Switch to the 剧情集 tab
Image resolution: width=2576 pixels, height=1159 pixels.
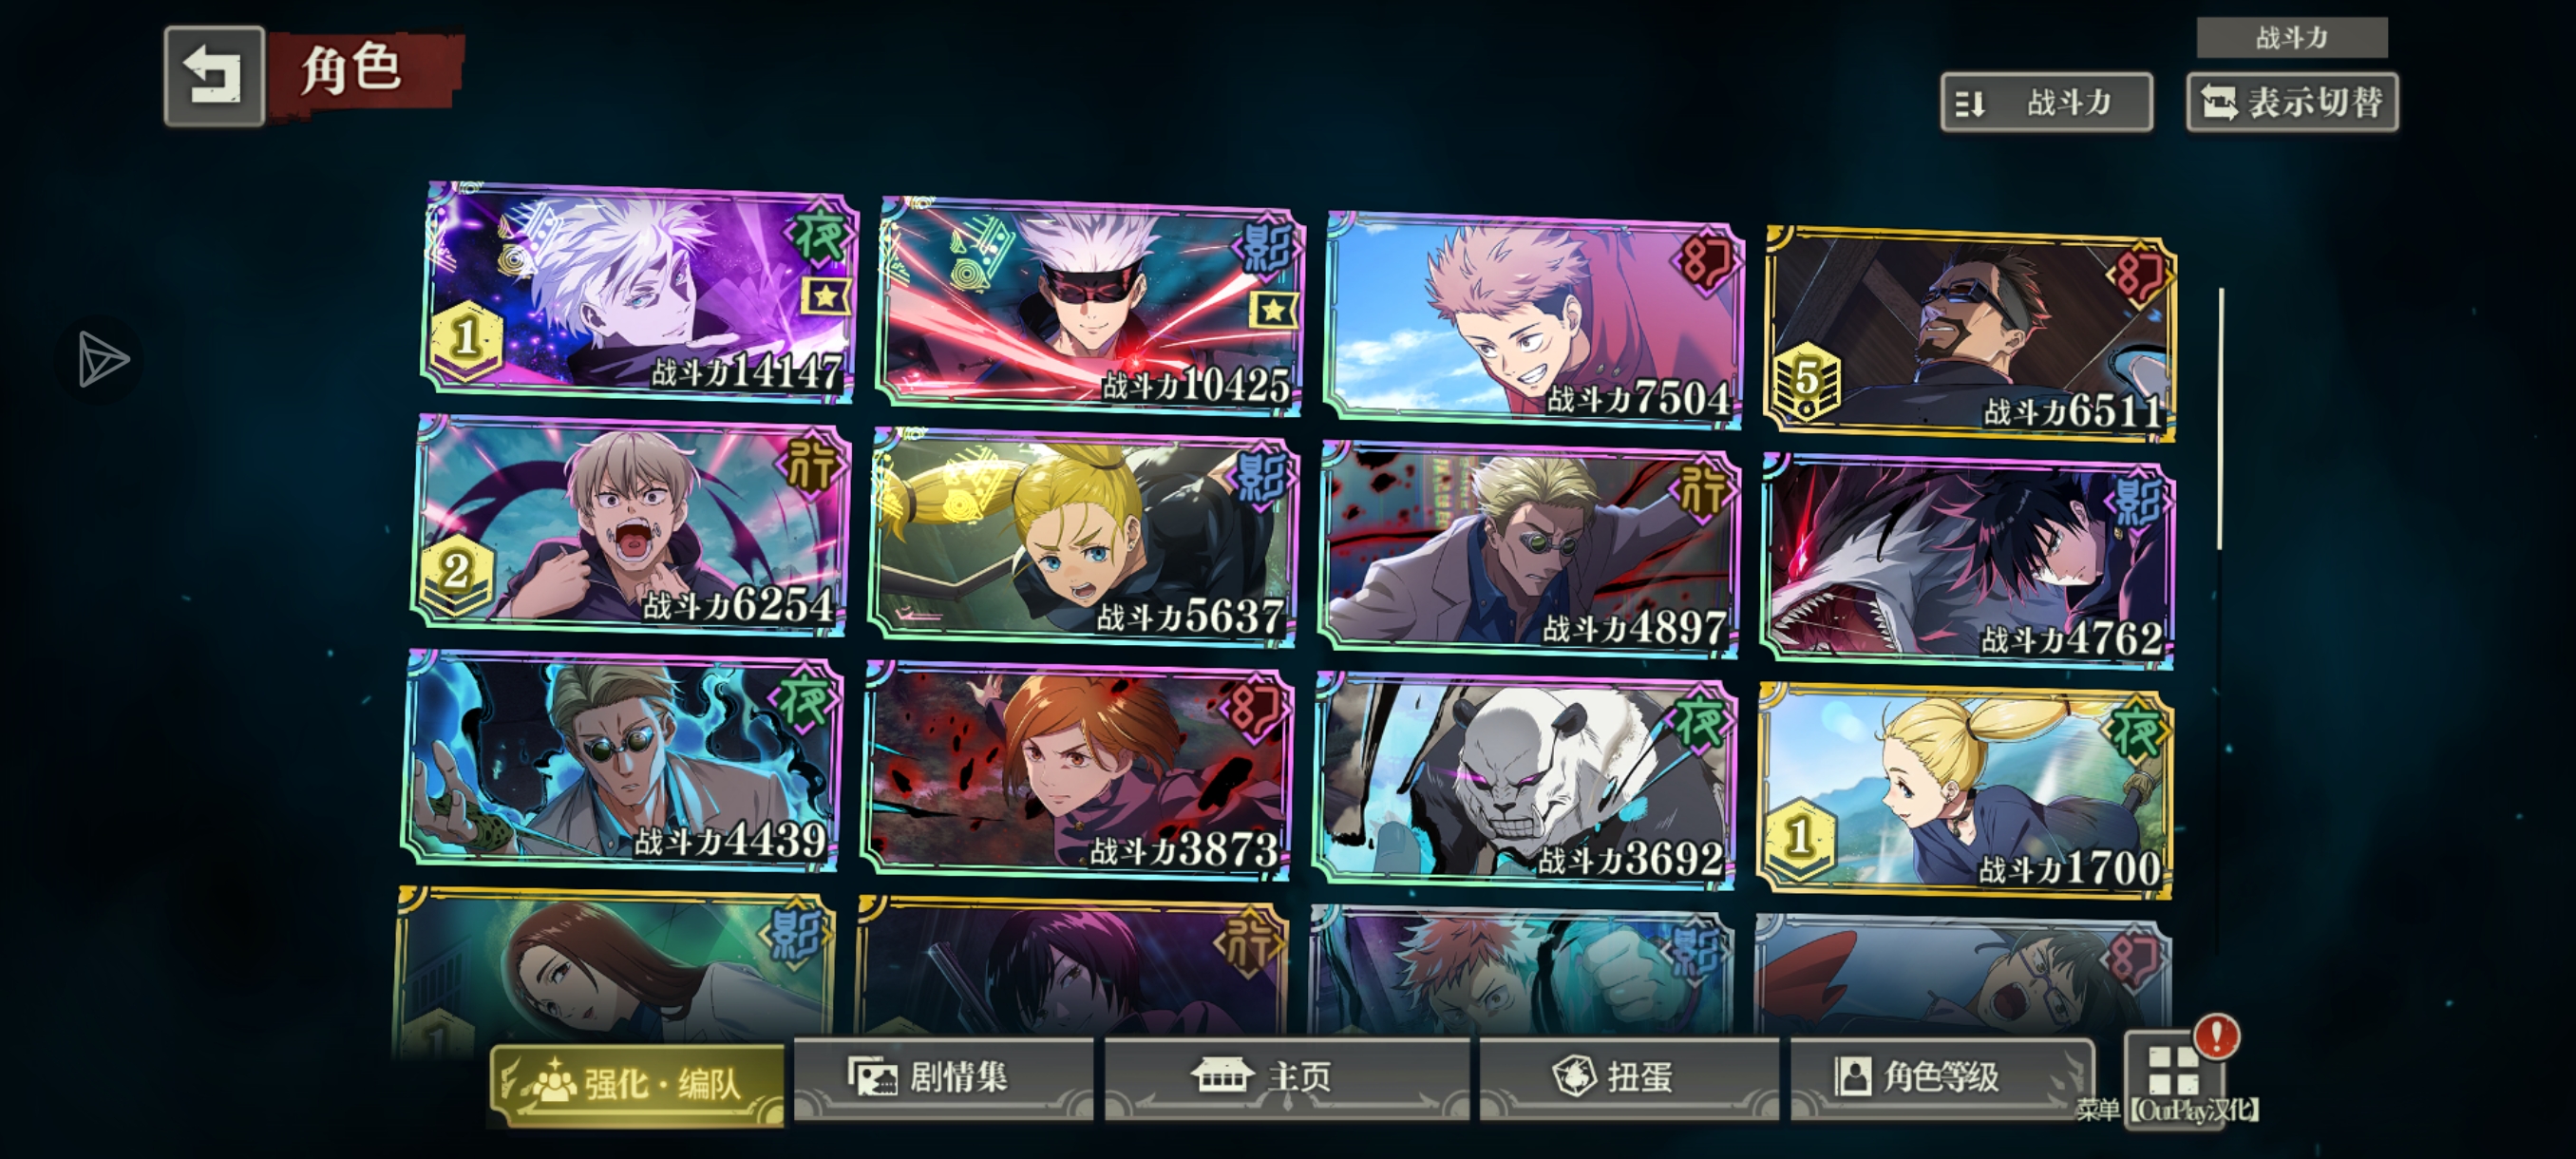943,1078
